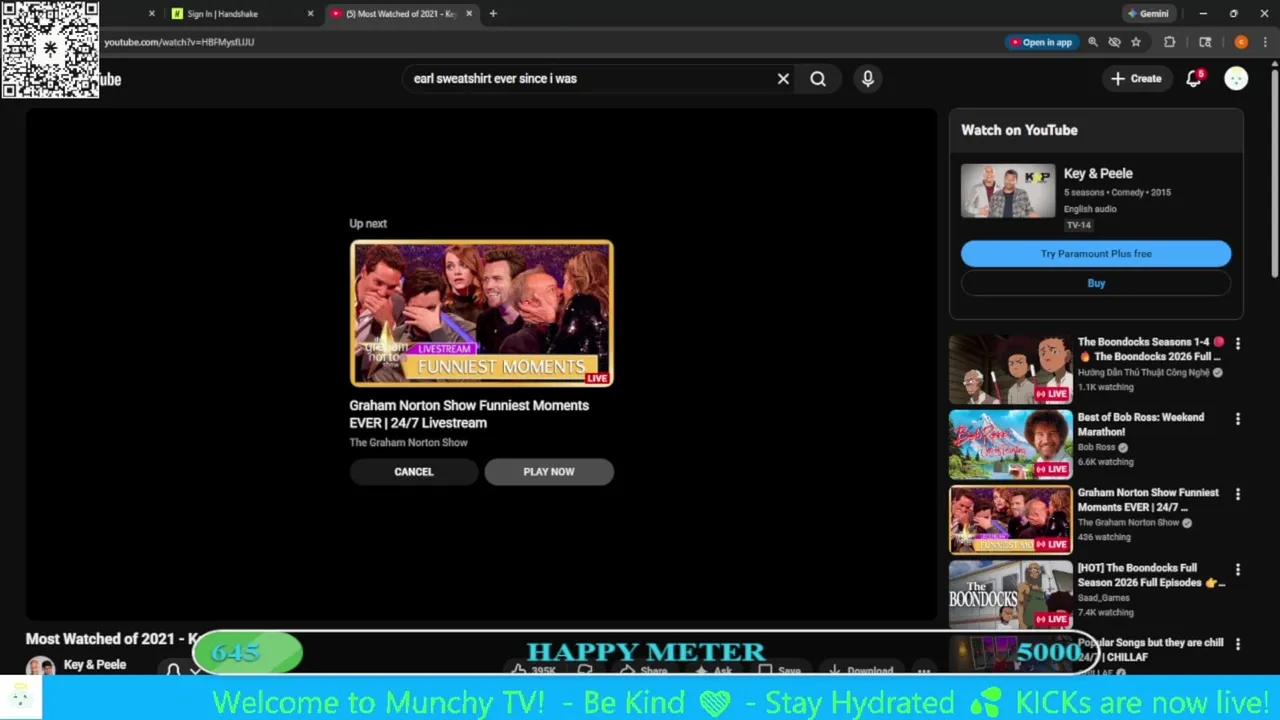Click the 6.6K watching text
Viewport: 1280px width, 720px height.
click(1106, 462)
